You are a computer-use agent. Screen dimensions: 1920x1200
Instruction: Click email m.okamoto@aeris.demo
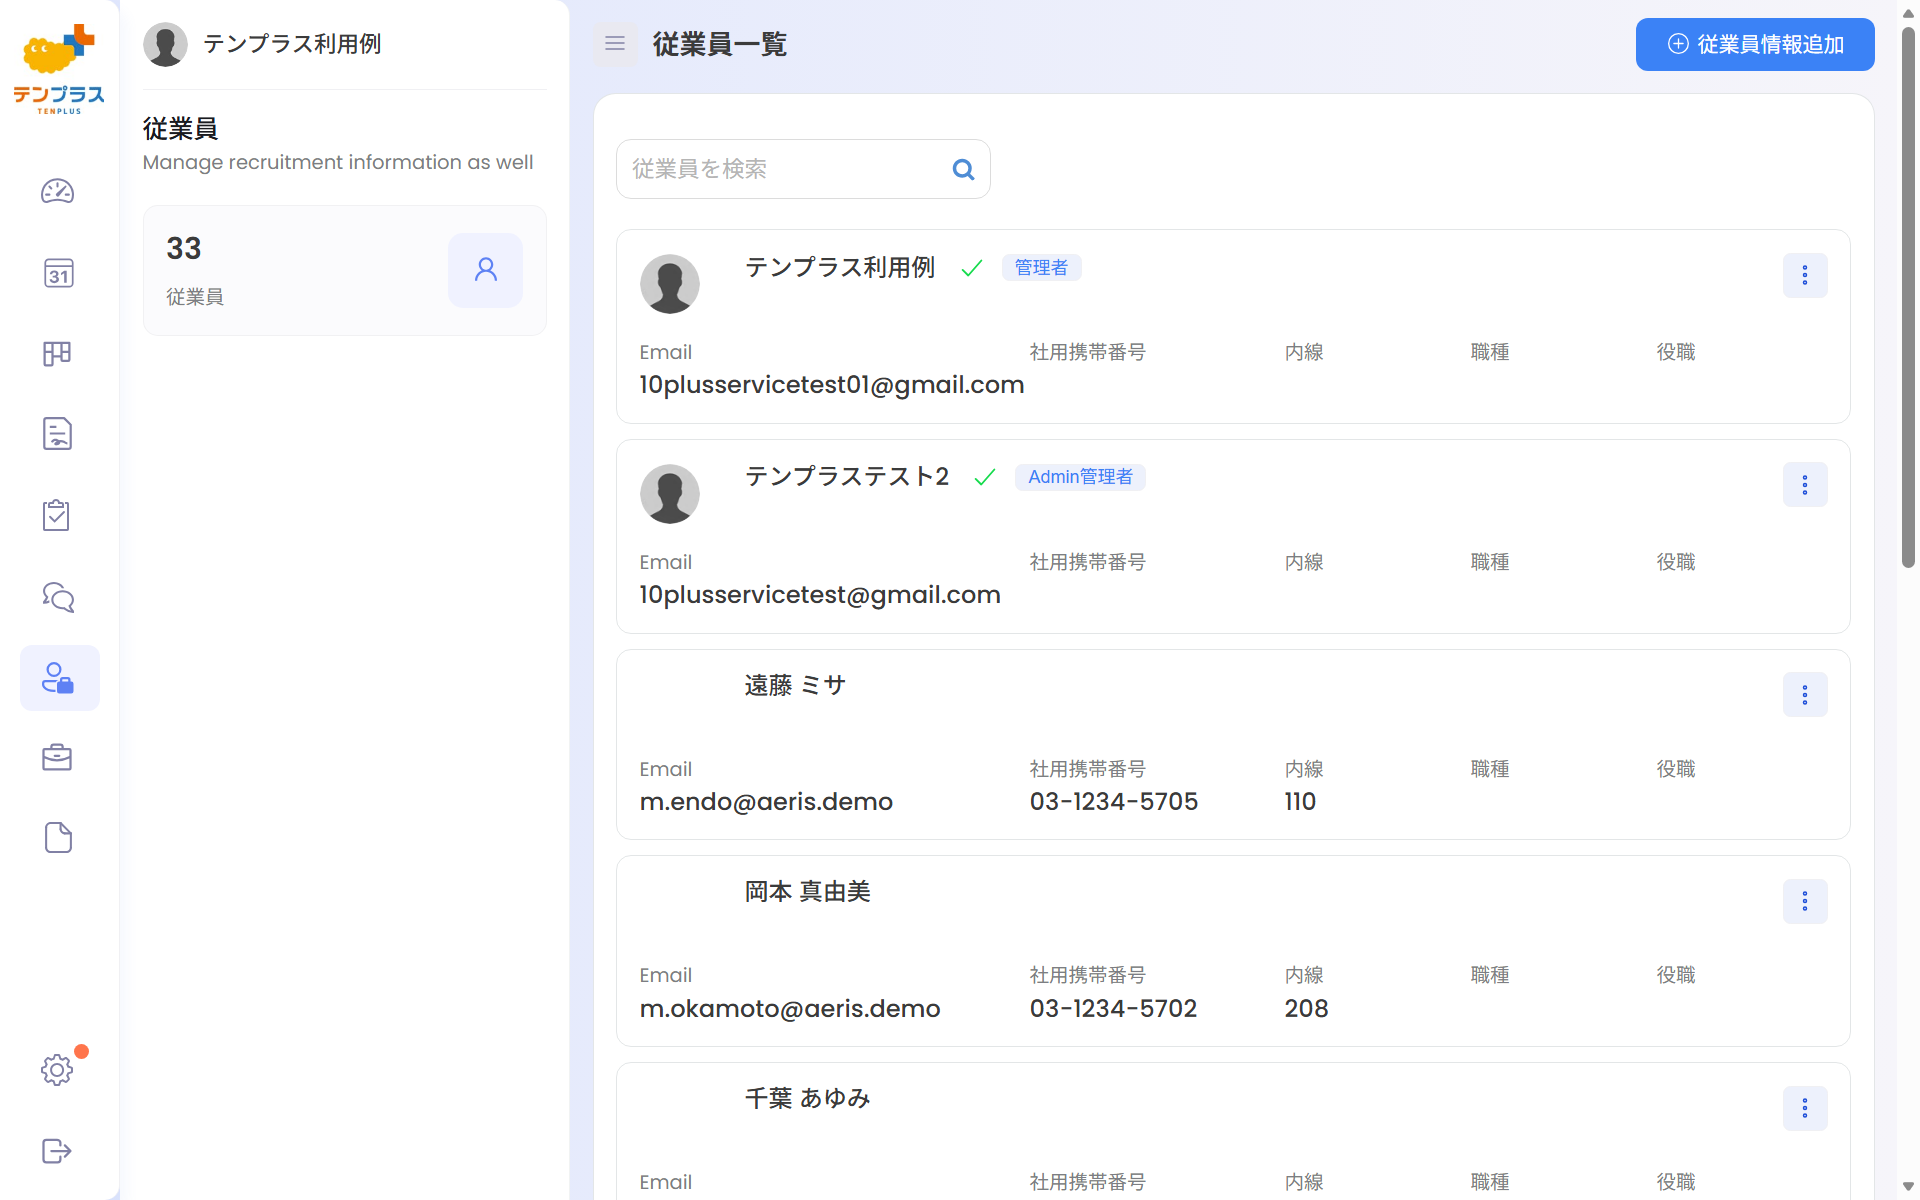790,1008
